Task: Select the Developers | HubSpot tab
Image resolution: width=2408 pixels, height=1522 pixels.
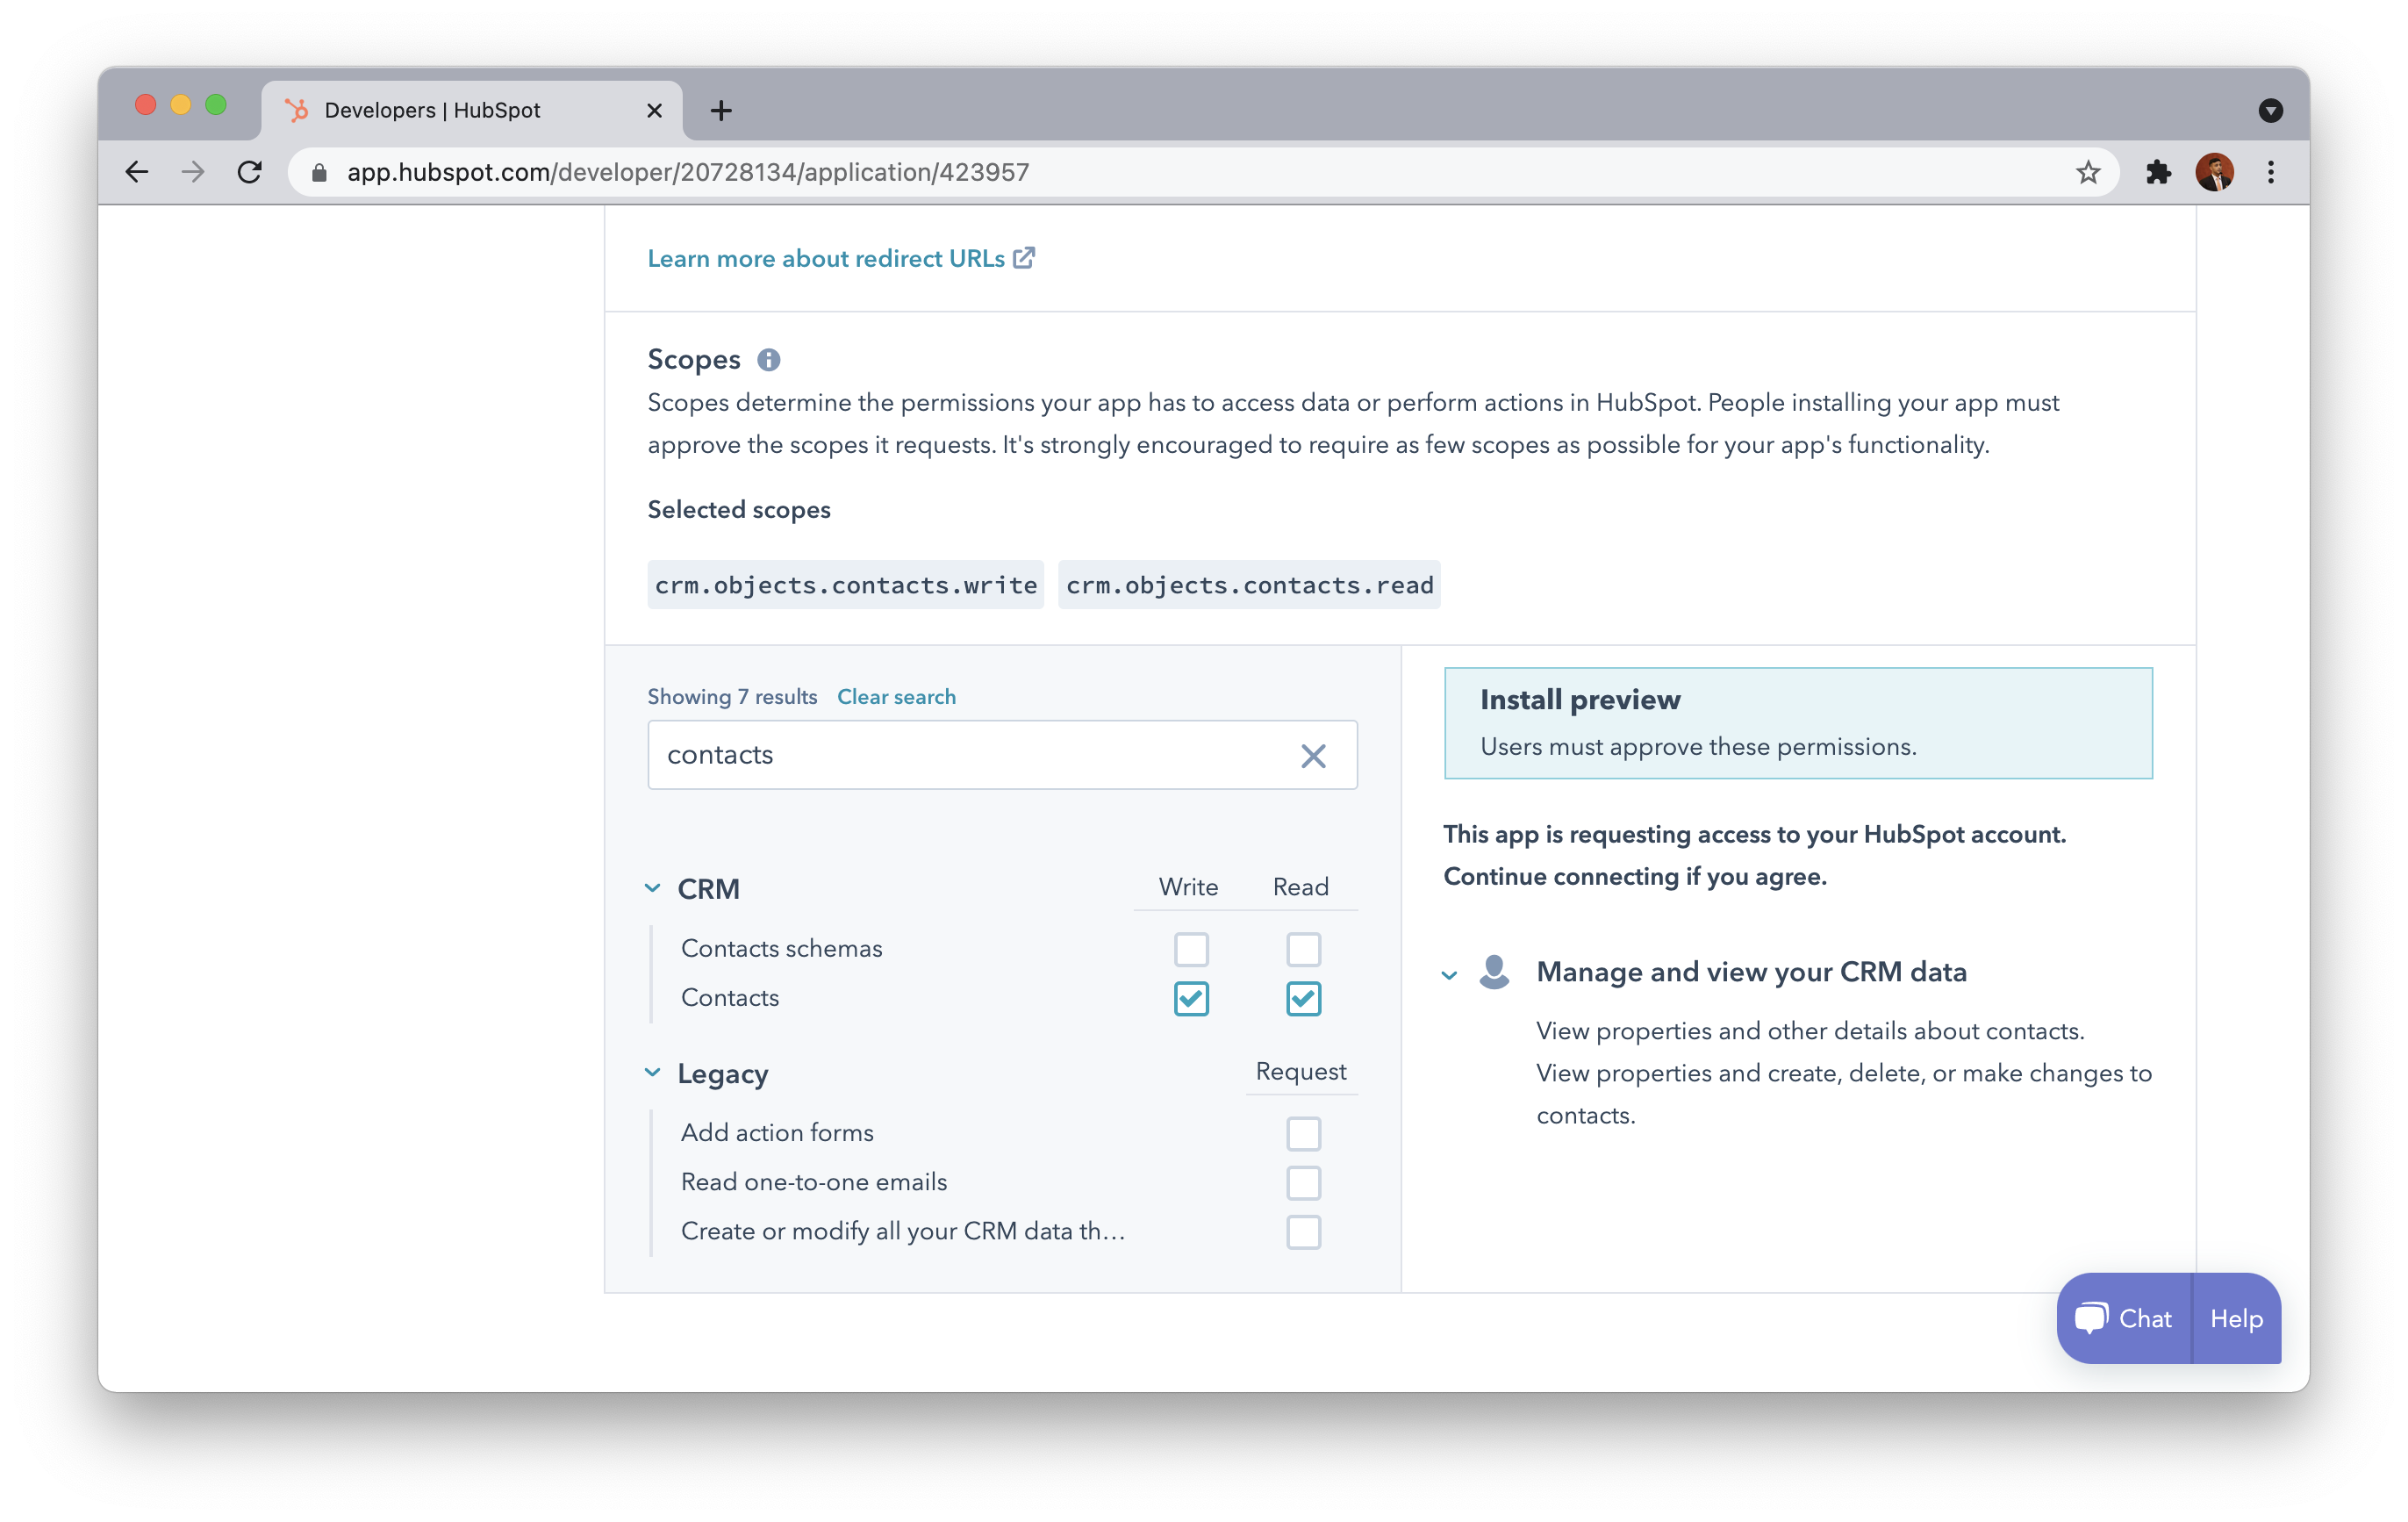Action: point(432,111)
